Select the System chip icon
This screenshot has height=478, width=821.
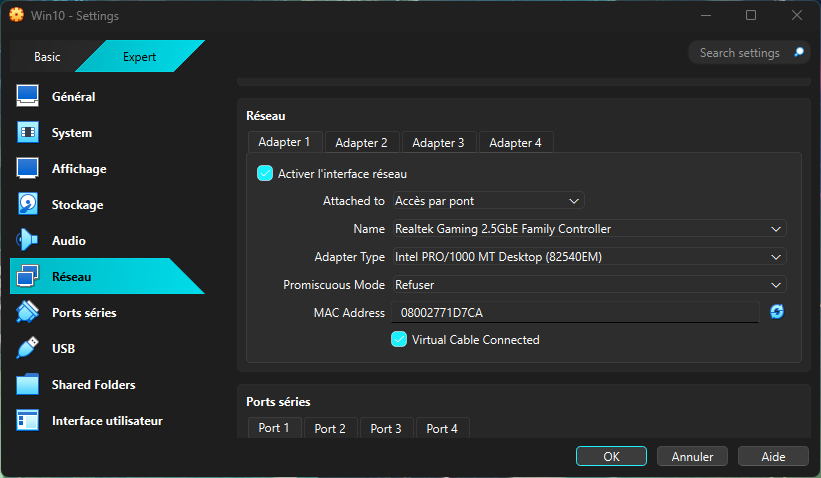click(28, 133)
